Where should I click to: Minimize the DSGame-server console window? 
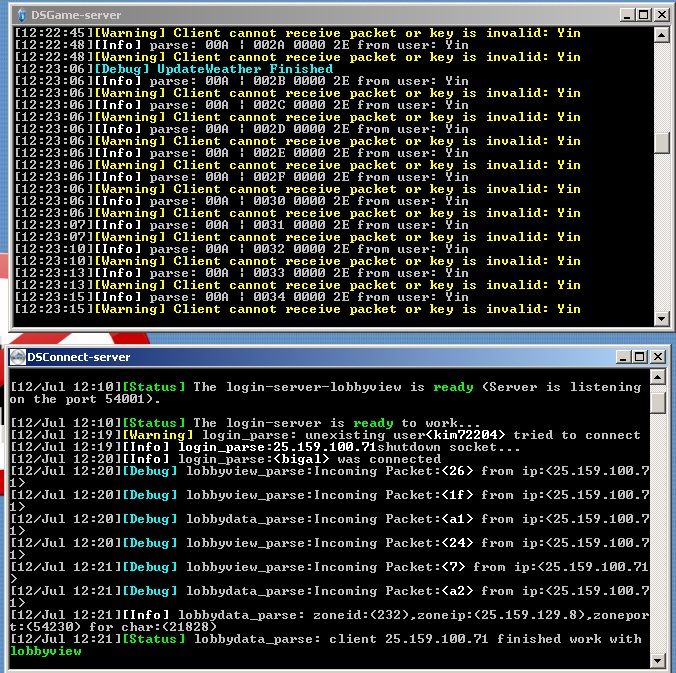[624, 15]
